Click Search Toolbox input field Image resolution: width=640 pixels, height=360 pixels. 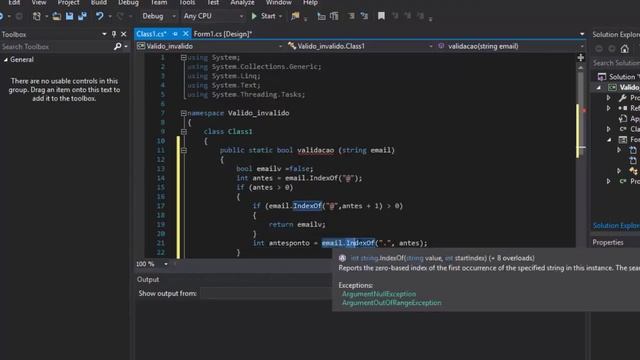pos(56,47)
